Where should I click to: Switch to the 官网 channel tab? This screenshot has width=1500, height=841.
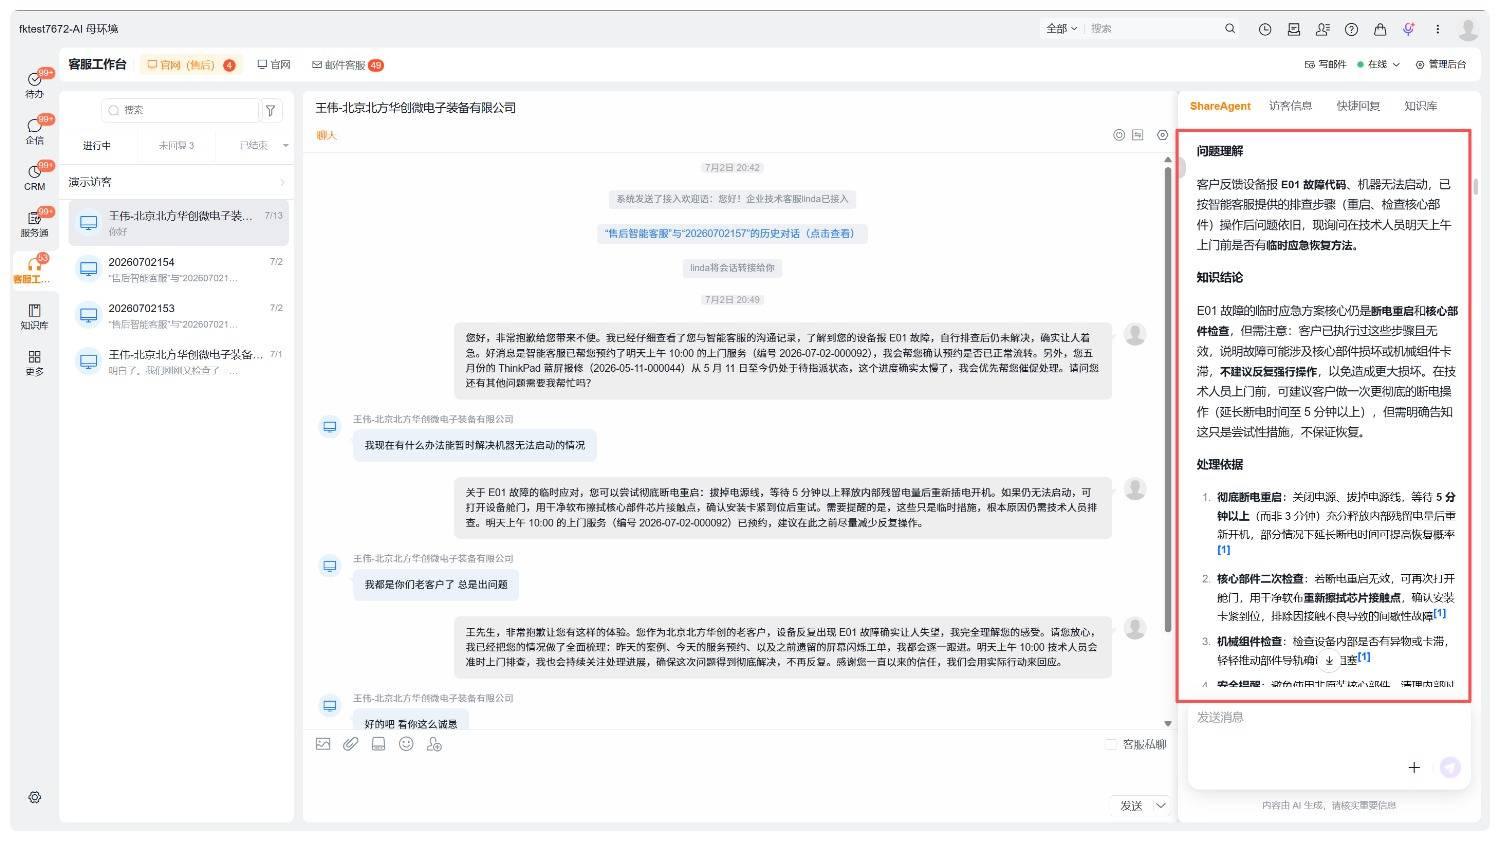[x=274, y=65]
